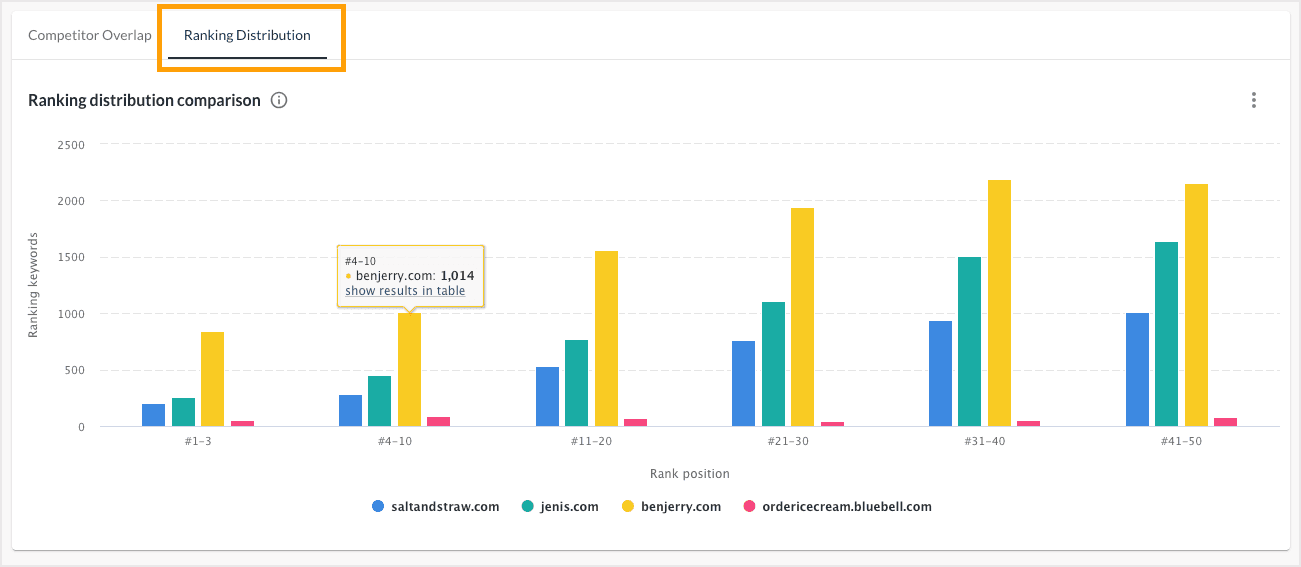This screenshot has height=567, width=1301.
Task: Click the blue saltandstraw.com bar at #41-50
Action: pyautogui.click(x=1137, y=370)
